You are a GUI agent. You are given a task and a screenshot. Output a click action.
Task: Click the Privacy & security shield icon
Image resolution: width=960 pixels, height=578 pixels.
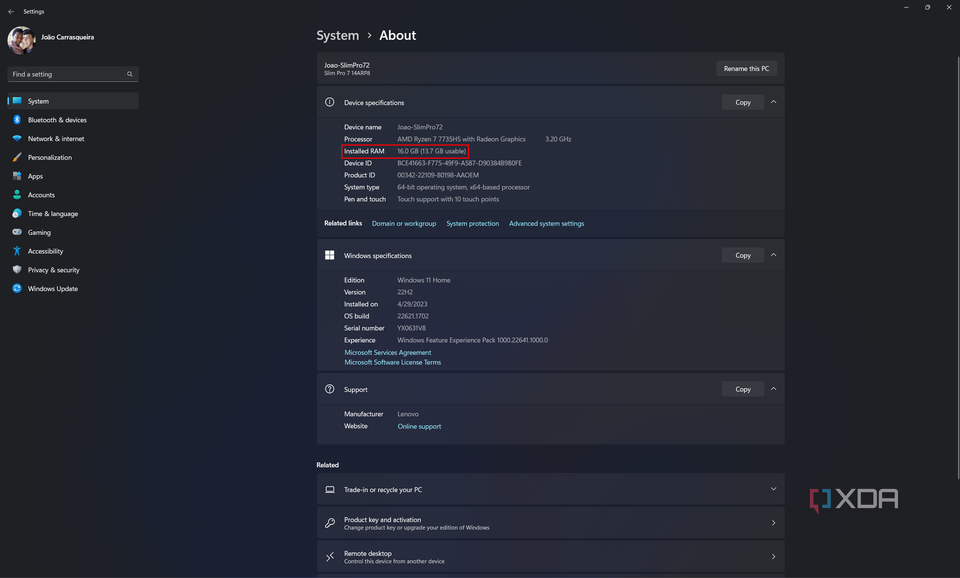pyautogui.click(x=17, y=269)
